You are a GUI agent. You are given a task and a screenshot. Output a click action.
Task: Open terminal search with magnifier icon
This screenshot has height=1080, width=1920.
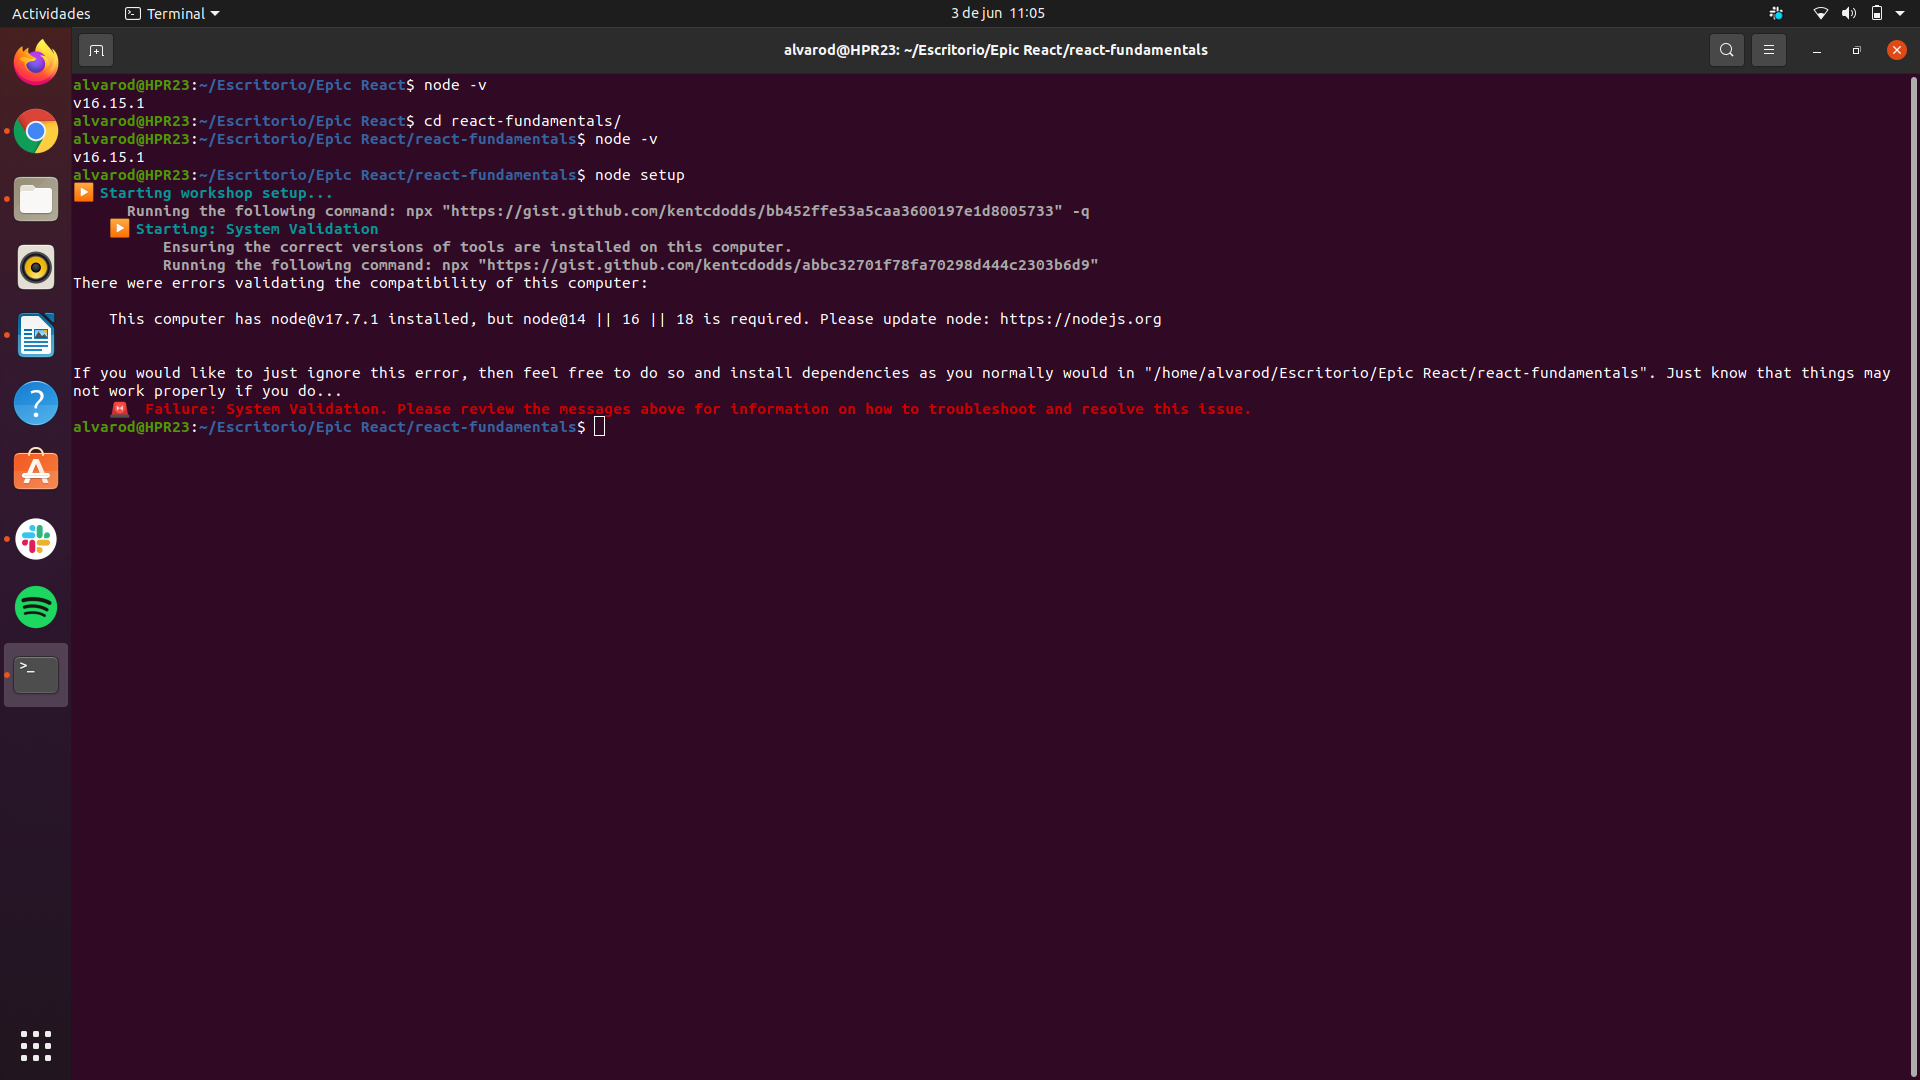coord(1726,50)
